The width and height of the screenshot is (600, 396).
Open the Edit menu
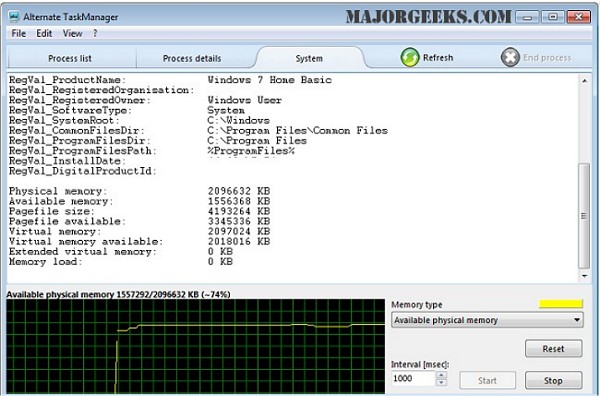point(44,34)
